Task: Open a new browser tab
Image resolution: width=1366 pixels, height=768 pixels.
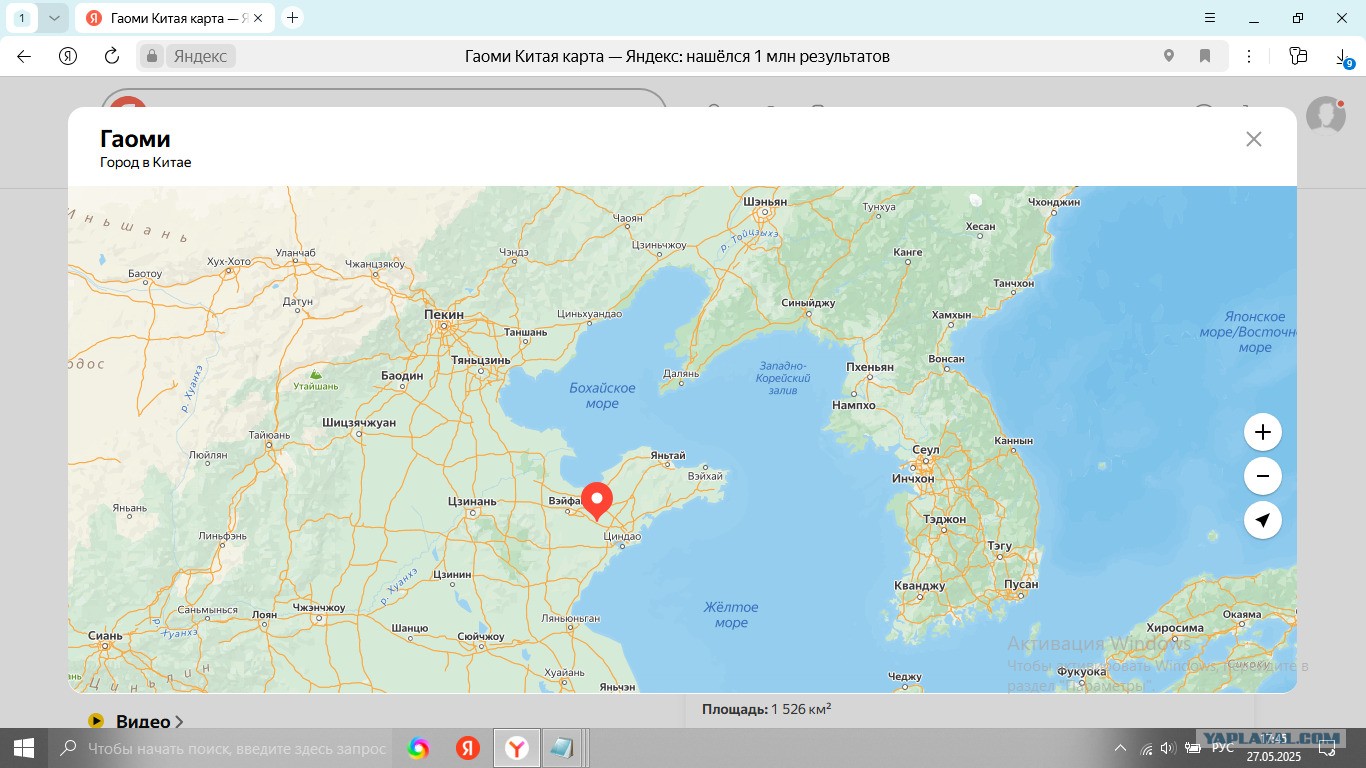Action: coord(292,17)
